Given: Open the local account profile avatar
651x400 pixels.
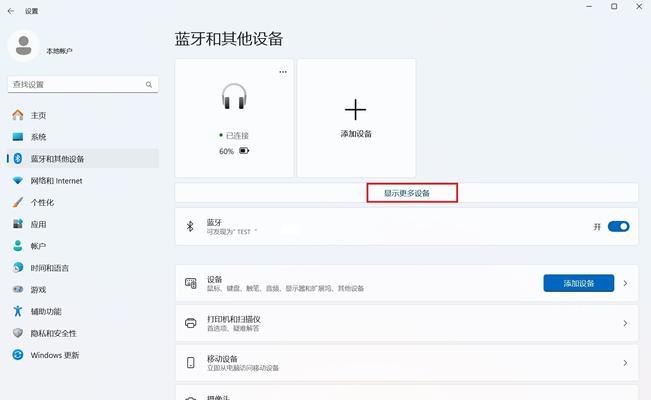Looking at the screenshot, I should pyautogui.click(x=24, y=46).
